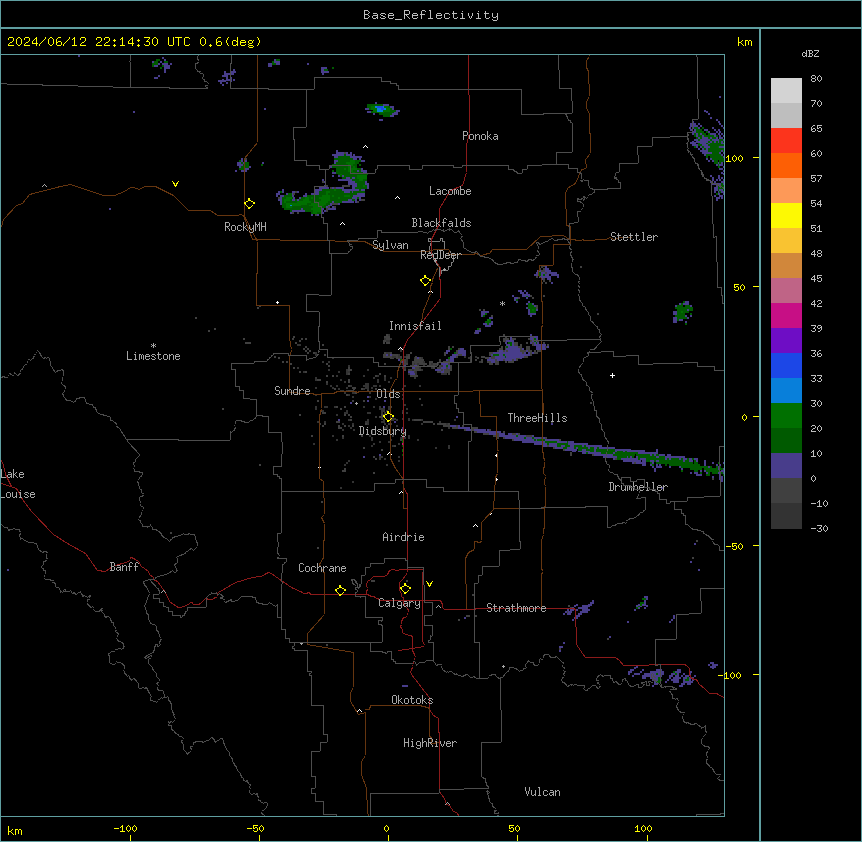Click the -100 km tick on right axis
862x842 pixels.
coord(731,675)
